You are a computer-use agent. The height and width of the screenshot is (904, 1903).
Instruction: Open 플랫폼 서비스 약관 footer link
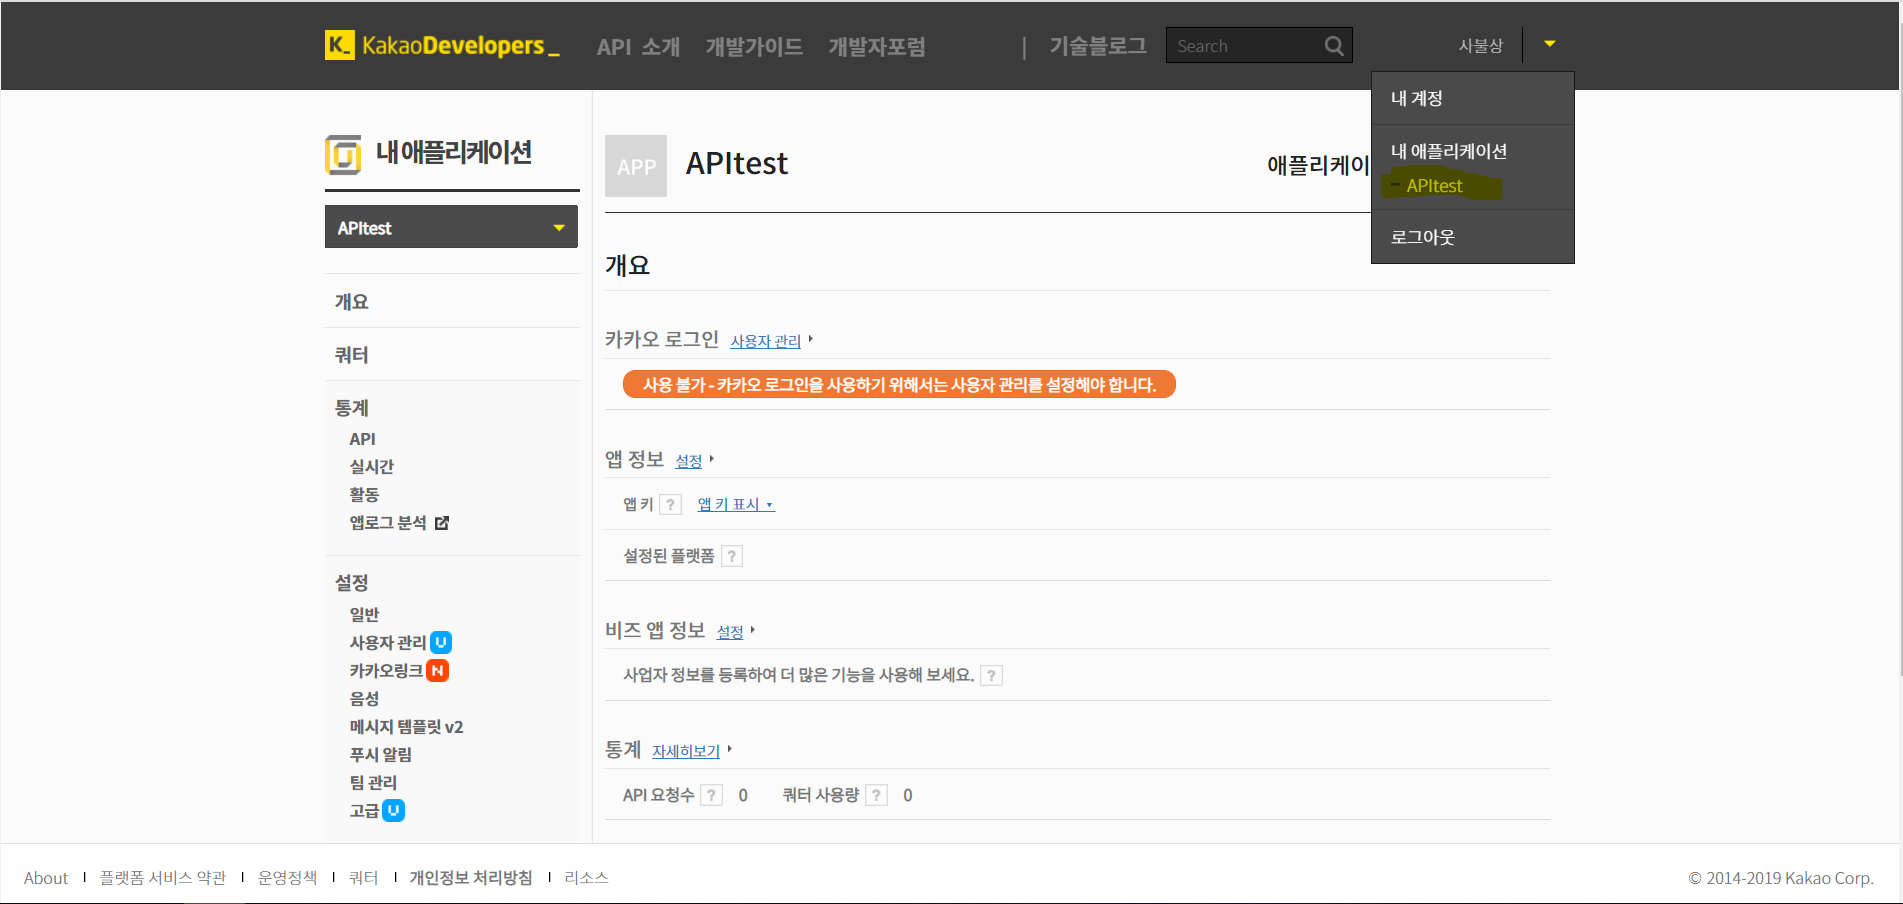click(163, 878)
